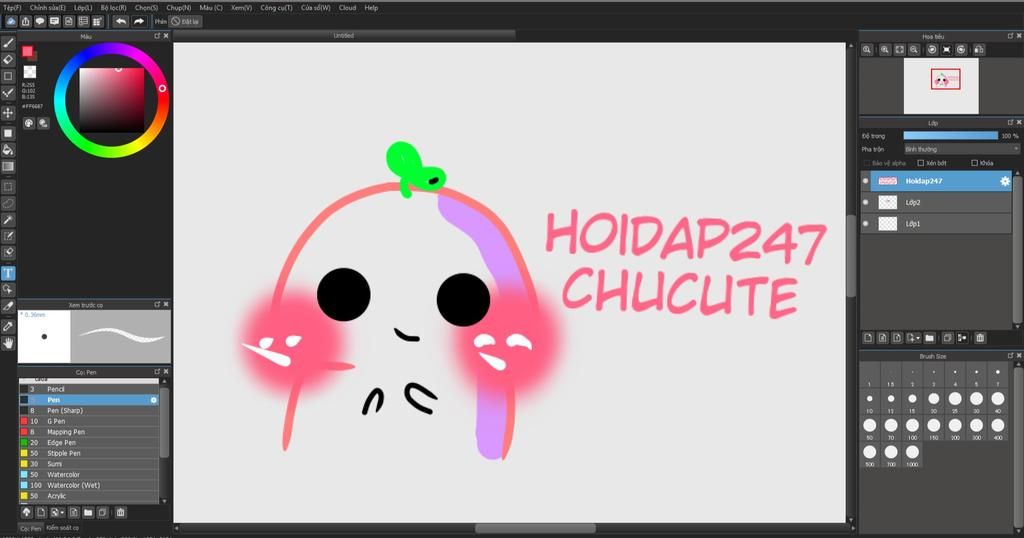This screenshot has height=538, width=1024.
Task: Open the Hoidap247 layer settings gear
Action: [x=1004, y=181]
